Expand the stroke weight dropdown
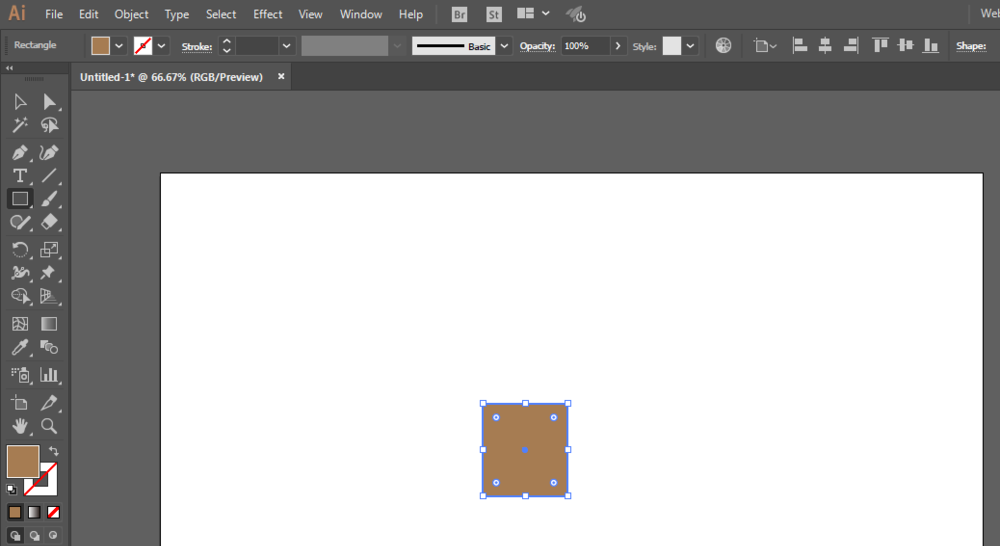1000x546 pixels. click(x=287, y=46)
